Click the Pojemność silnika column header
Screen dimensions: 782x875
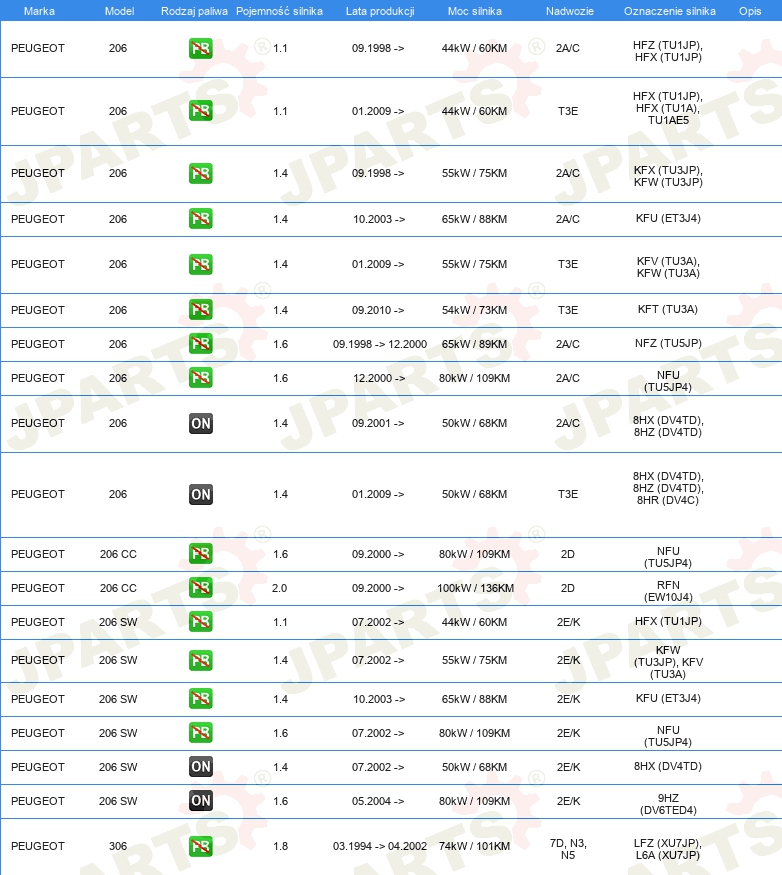coord(279,11)
